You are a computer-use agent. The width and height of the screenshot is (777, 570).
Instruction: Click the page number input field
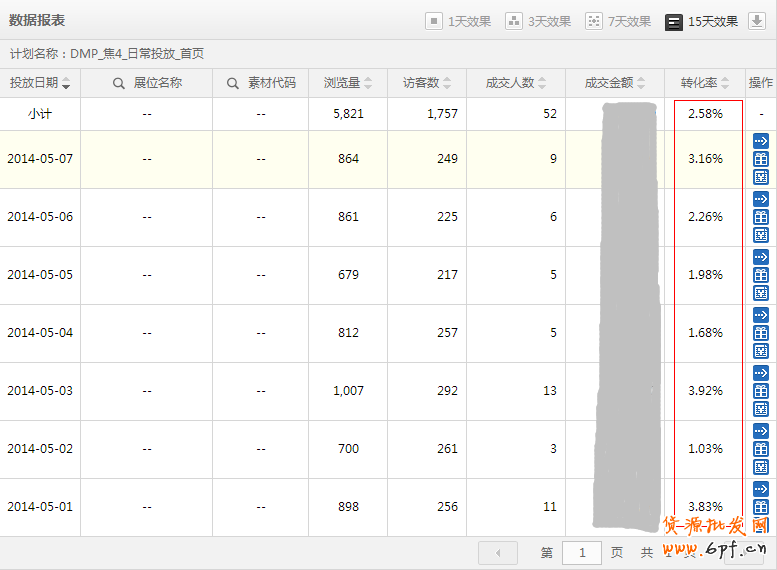(582, 552)
